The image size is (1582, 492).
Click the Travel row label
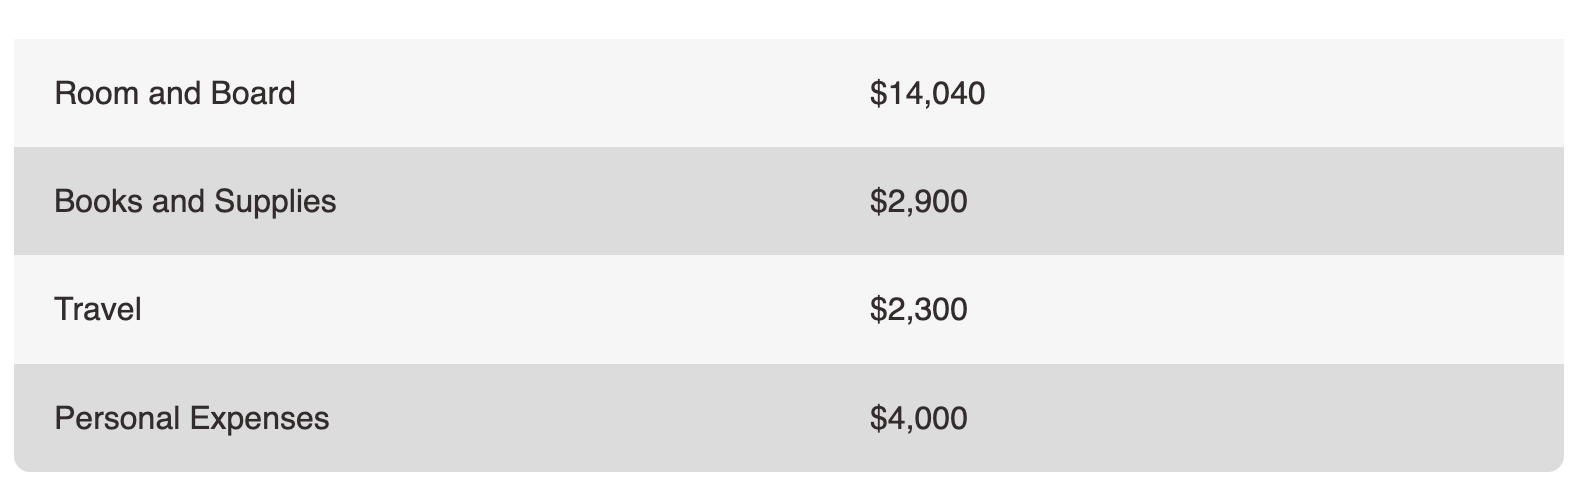point(97,309)
